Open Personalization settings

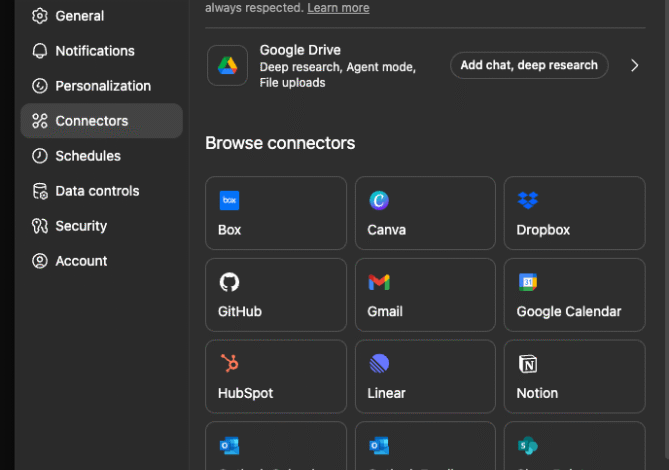(102, 86)
